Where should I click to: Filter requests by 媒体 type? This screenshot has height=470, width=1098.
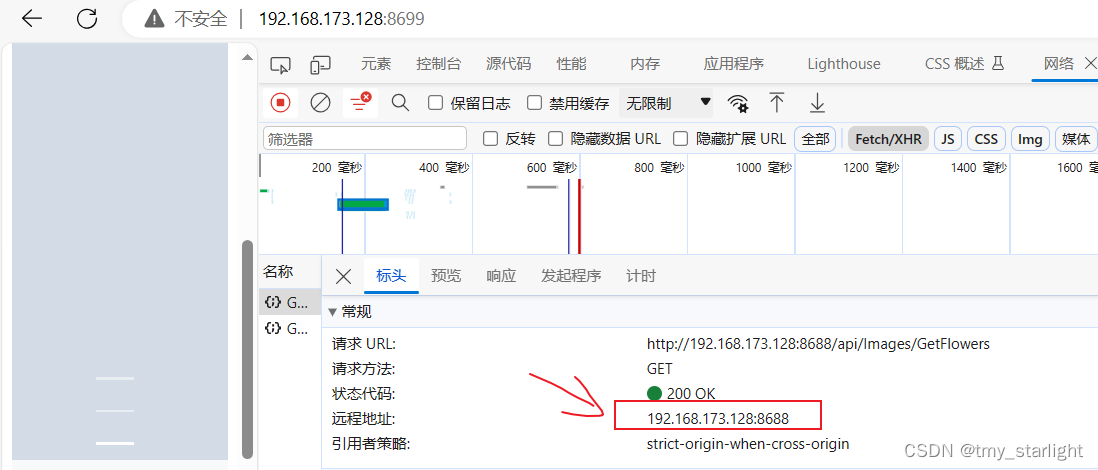coord(1076,139)
